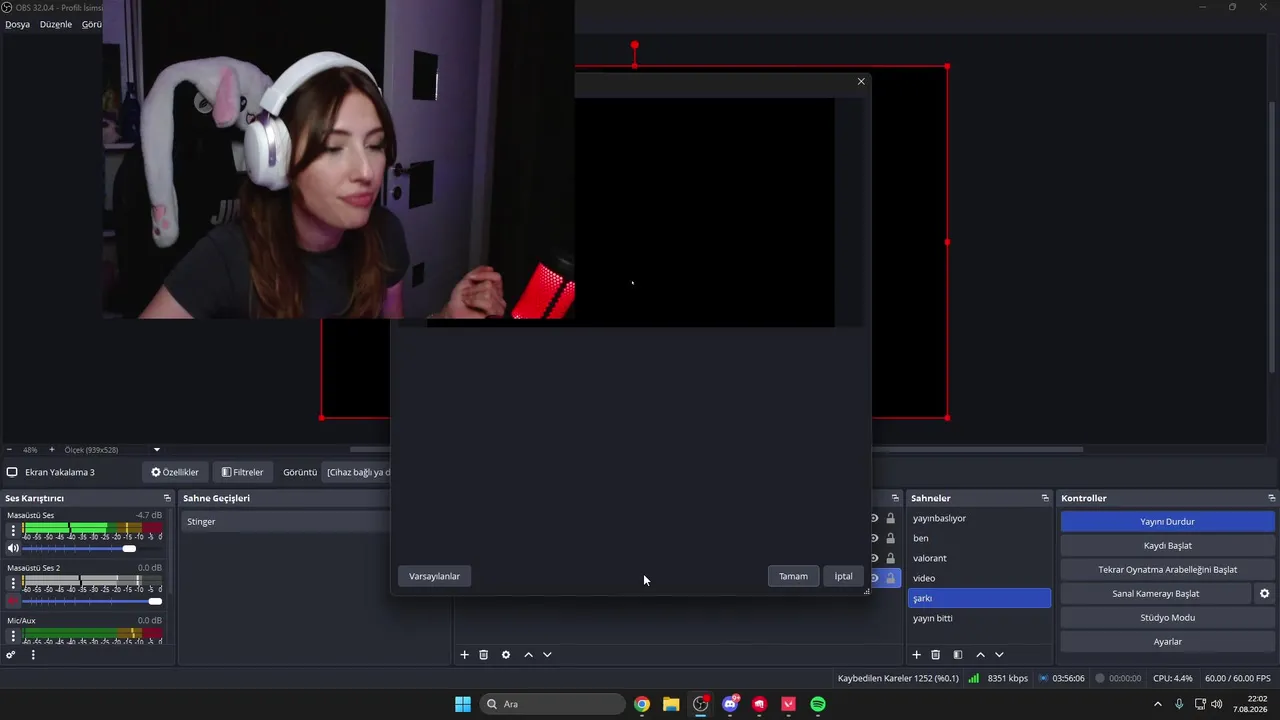This screenshot has height=720, width=1280.
Task: Toggle lock on the highlighted source row
Action: [891, 578]
